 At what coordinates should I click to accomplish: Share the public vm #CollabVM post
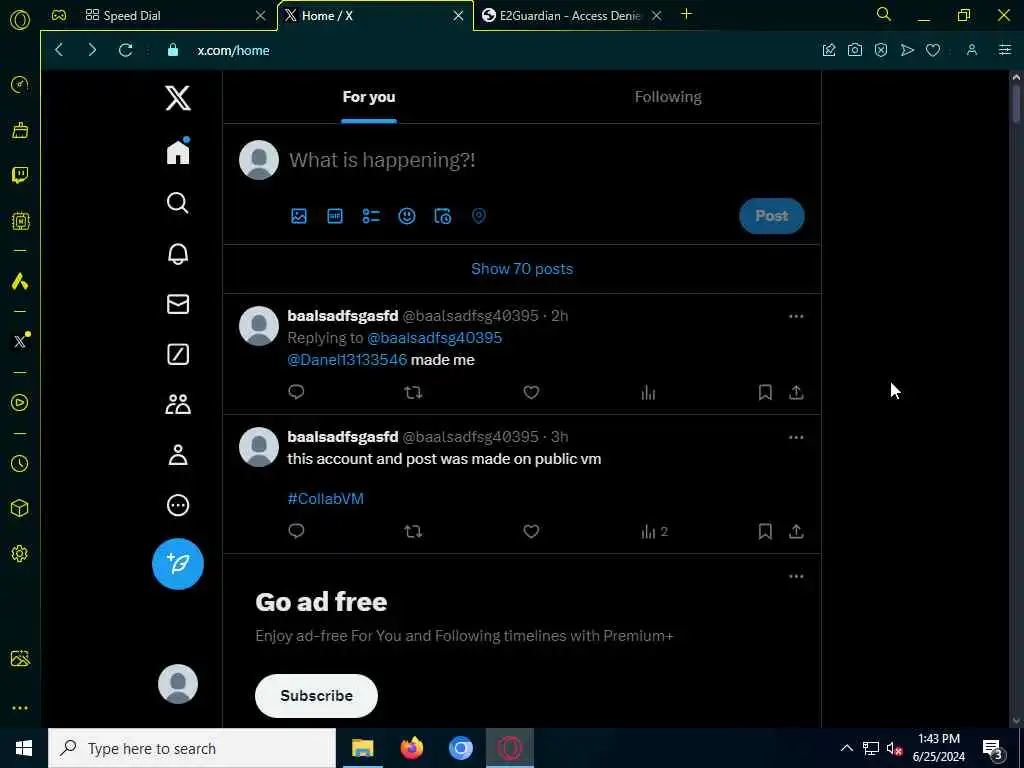pyautogui.click(x=796, y=531)
